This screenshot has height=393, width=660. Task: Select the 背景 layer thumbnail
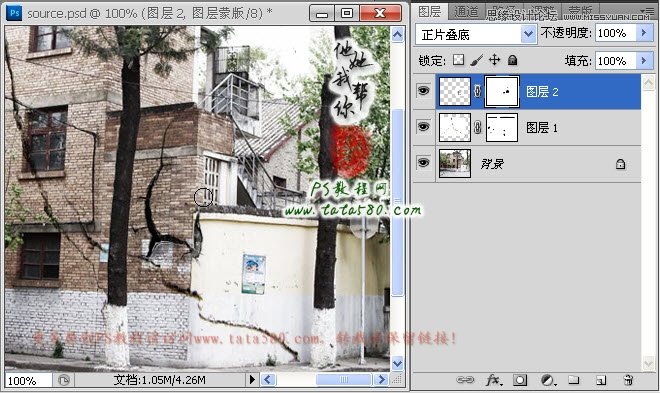click(x=455, y=163)
